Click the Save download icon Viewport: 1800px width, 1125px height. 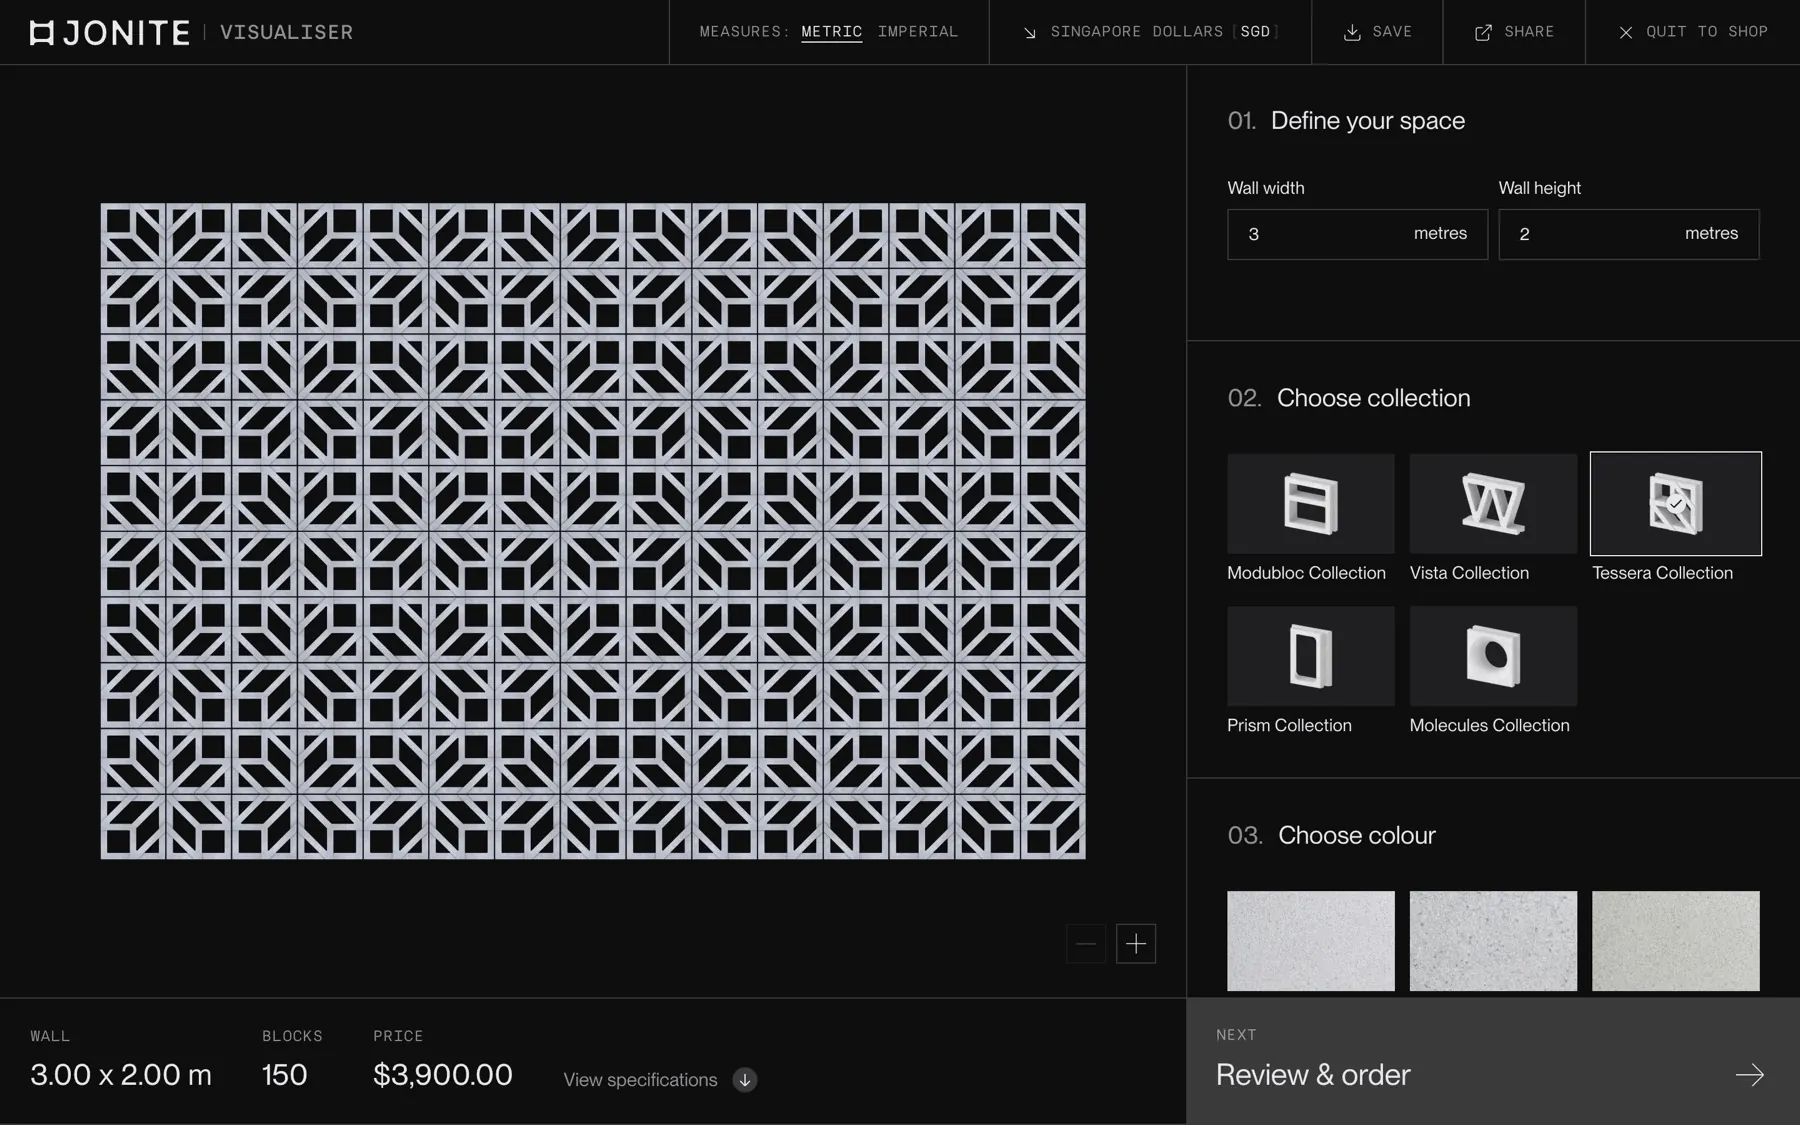point(1352,33)
